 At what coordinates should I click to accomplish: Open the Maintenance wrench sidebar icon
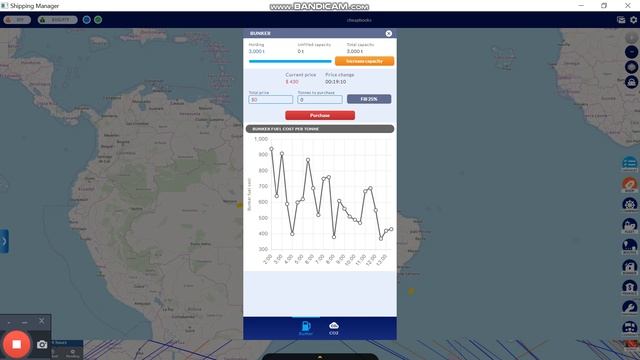[x=629, y=307]
